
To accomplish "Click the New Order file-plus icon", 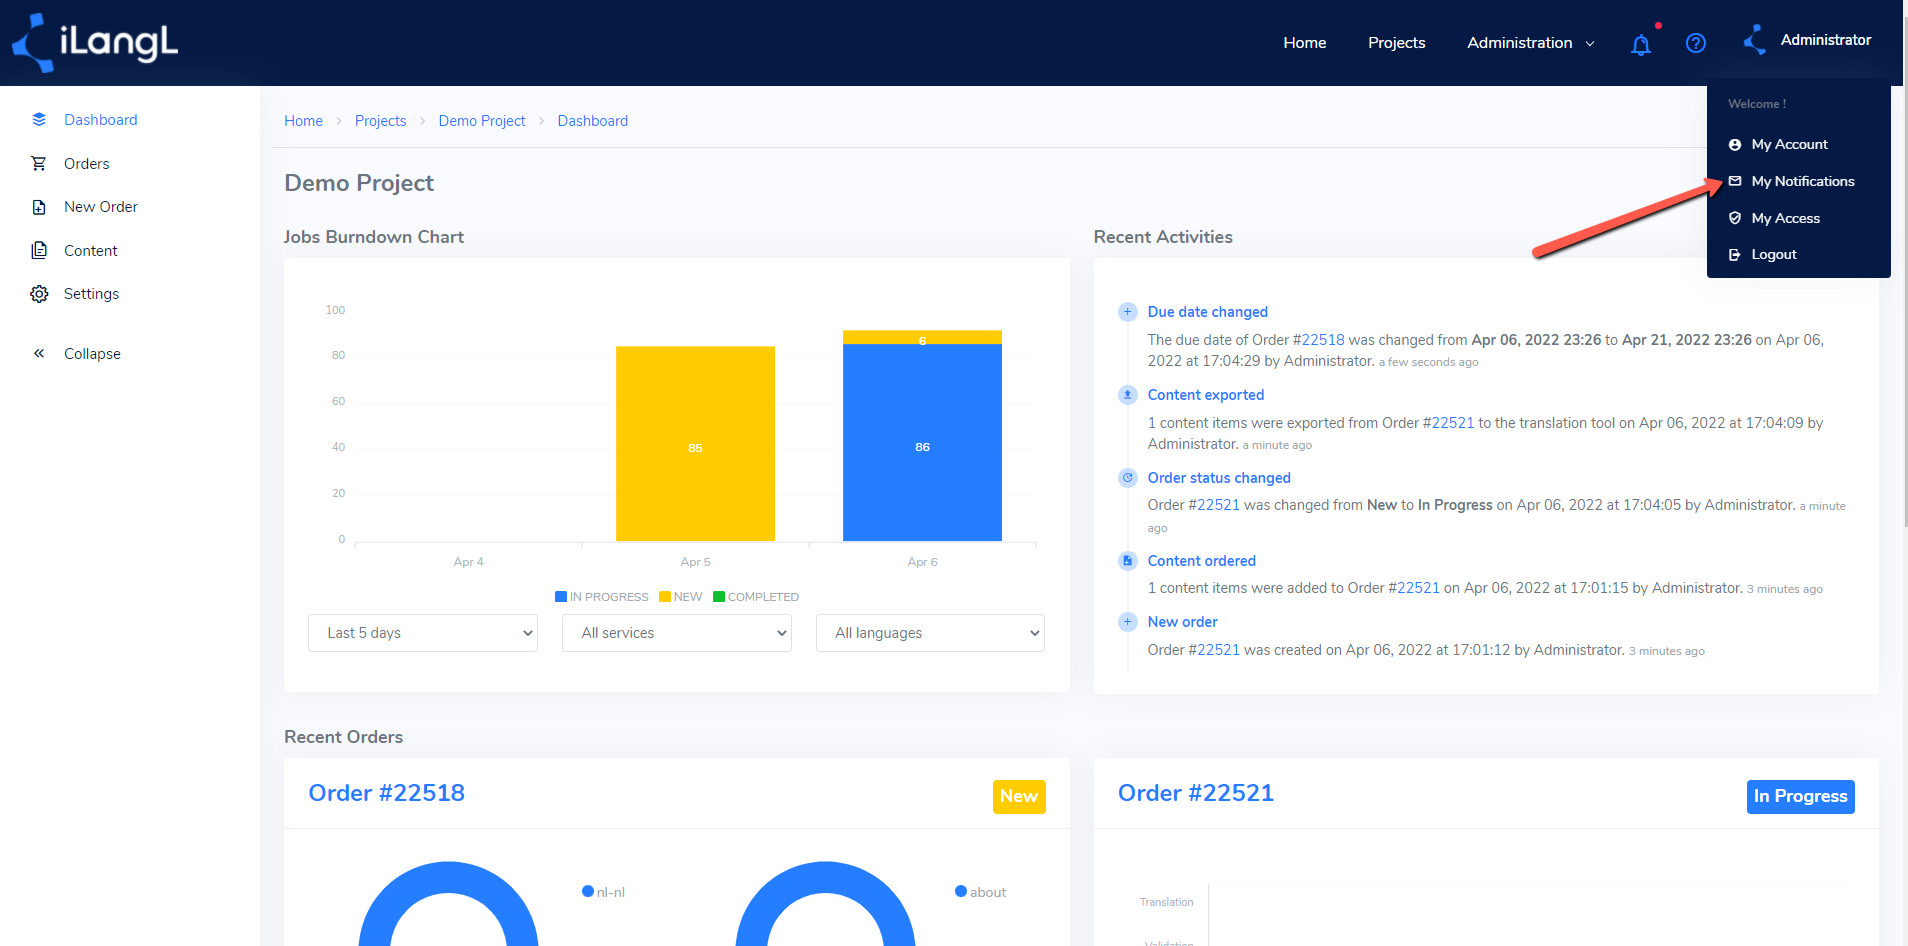I will (x=39, y=207).
